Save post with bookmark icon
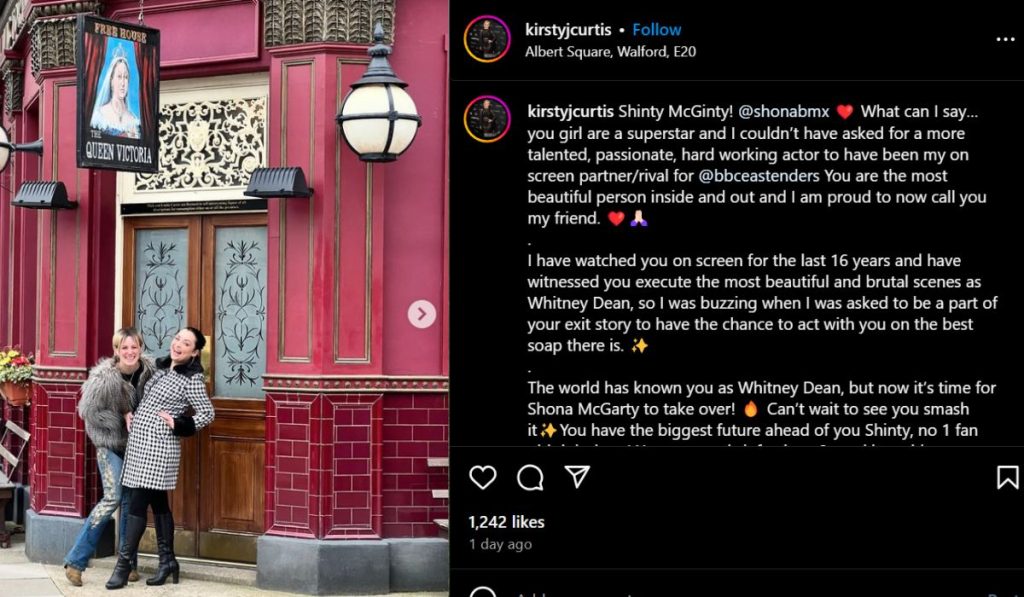 coord(1007,477)
